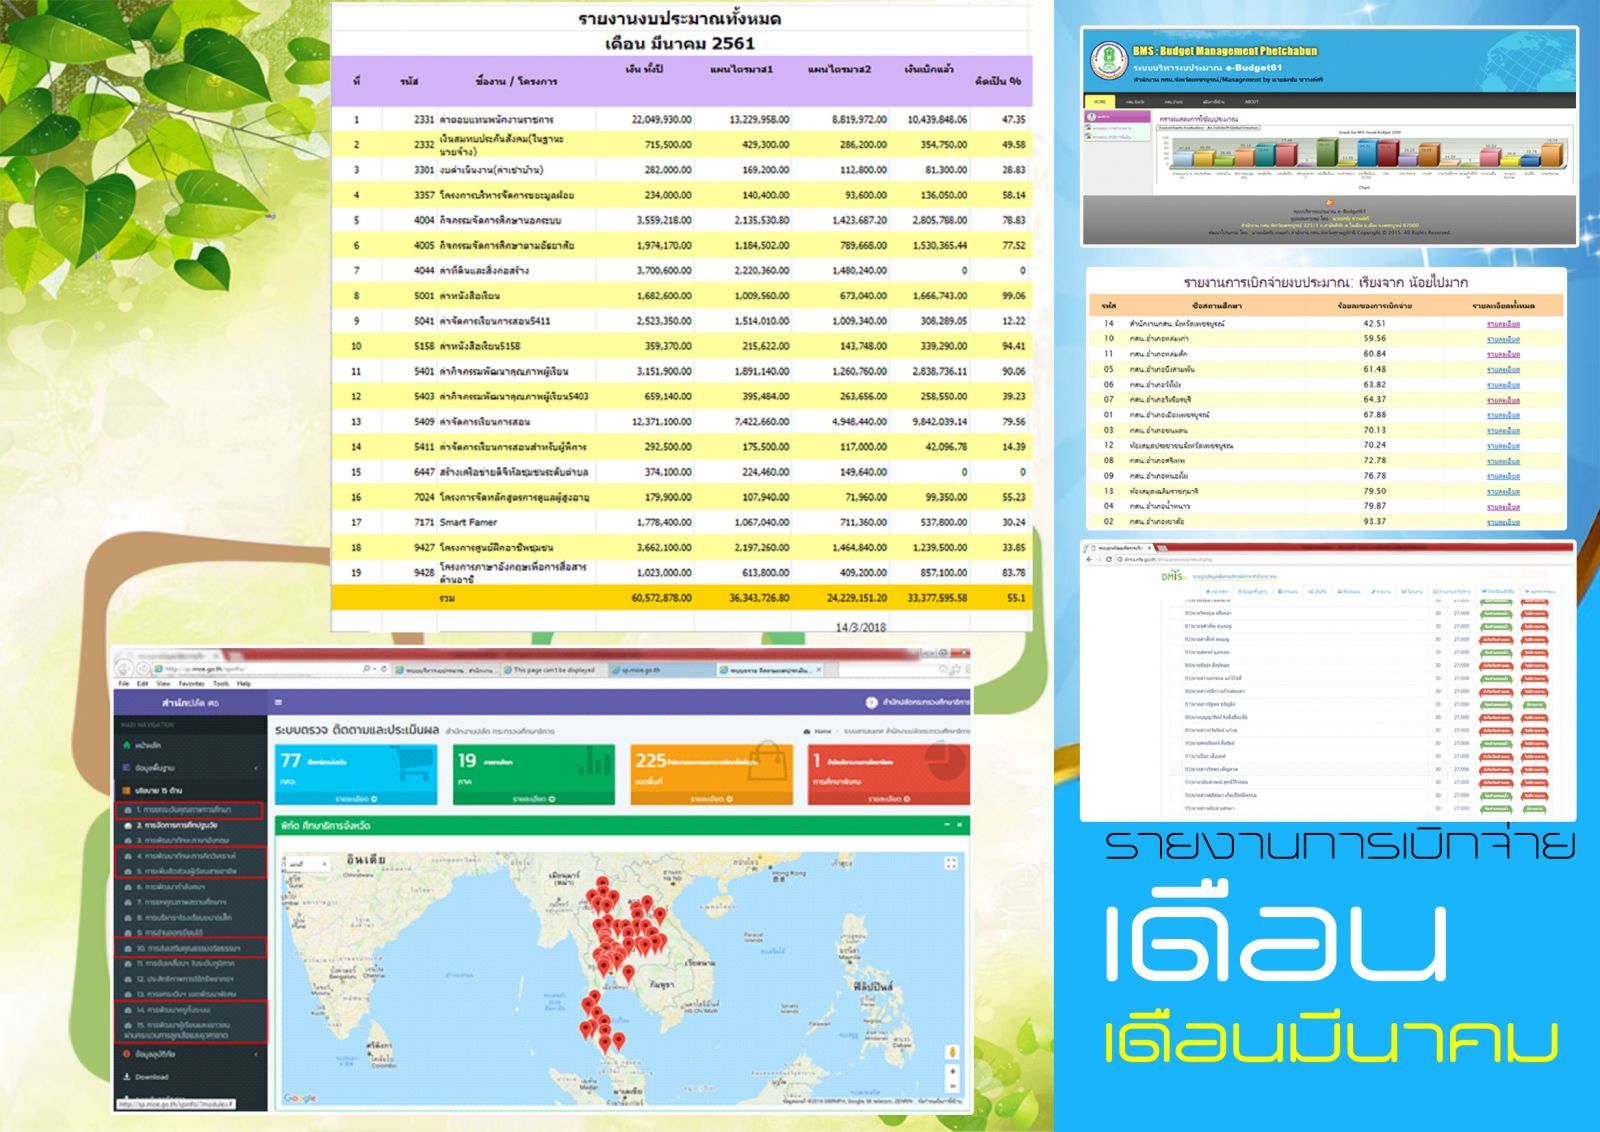Click the BMS Budget Management Phetchabun logo
This screenshot has height=1132, width=1600.
[x=1107, y=61]
